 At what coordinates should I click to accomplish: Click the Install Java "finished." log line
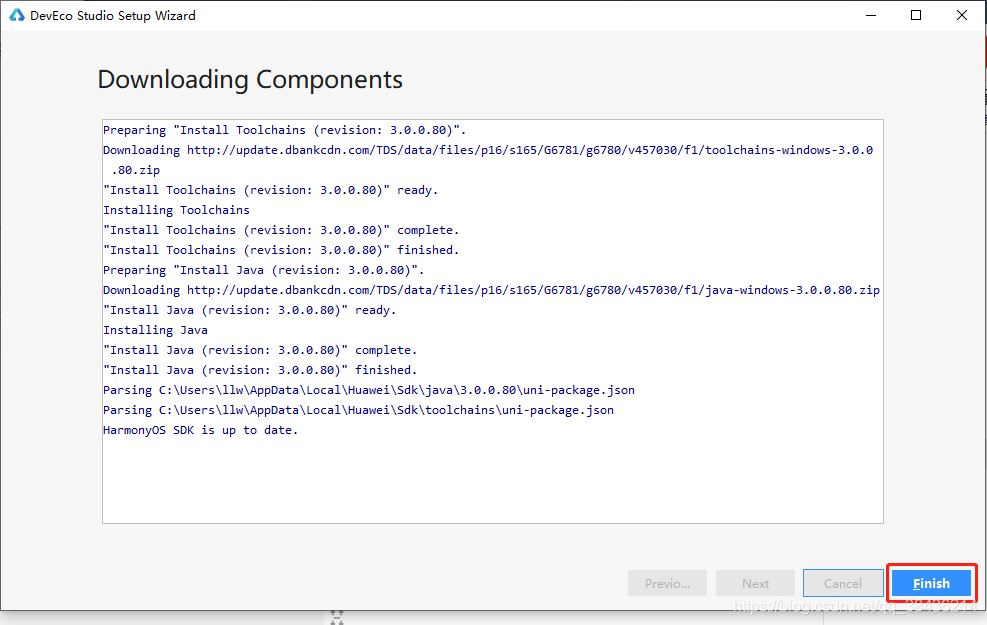(x=260, y=370)
